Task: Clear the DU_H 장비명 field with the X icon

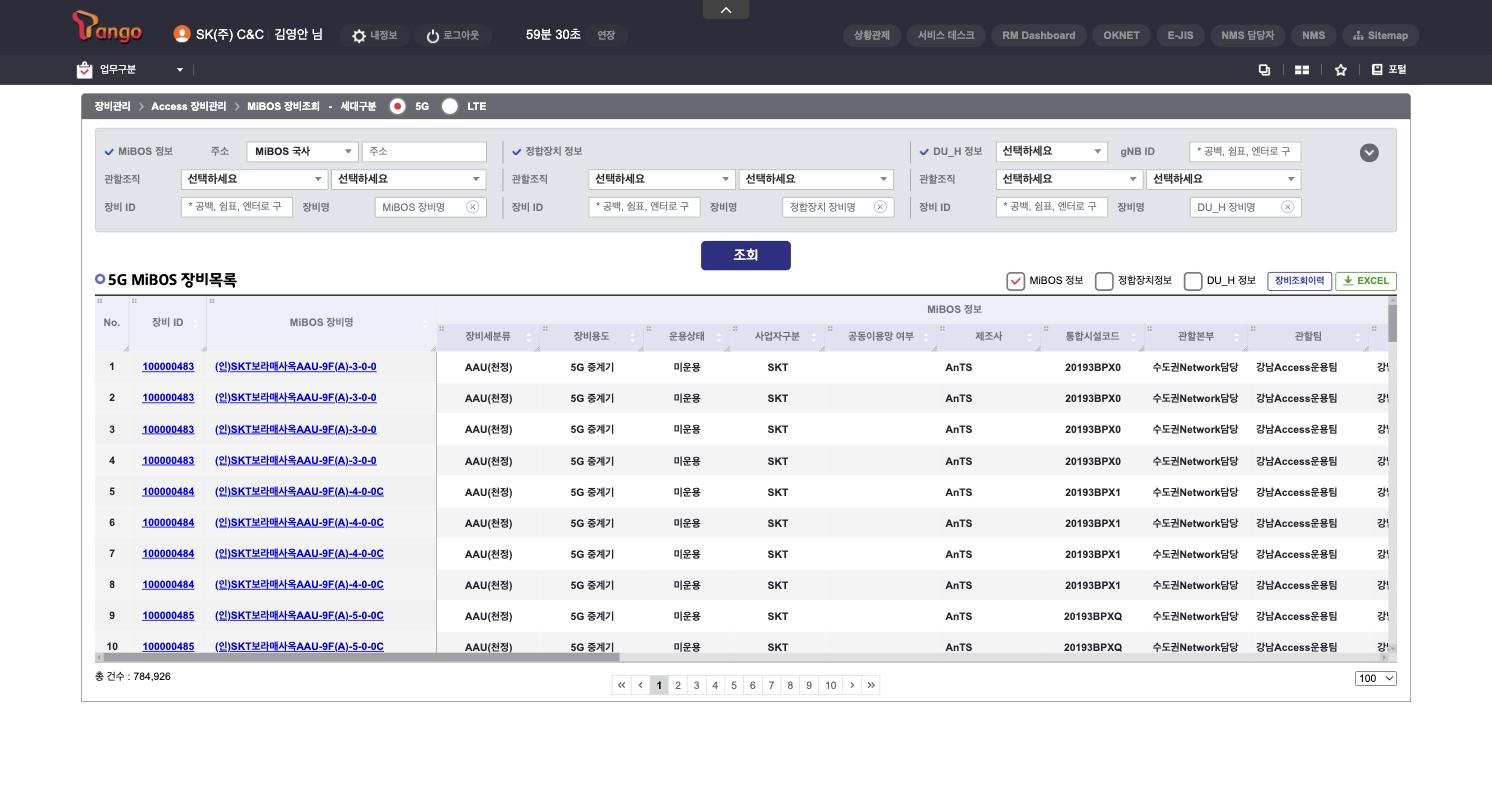Action: tap(1288, 207)
